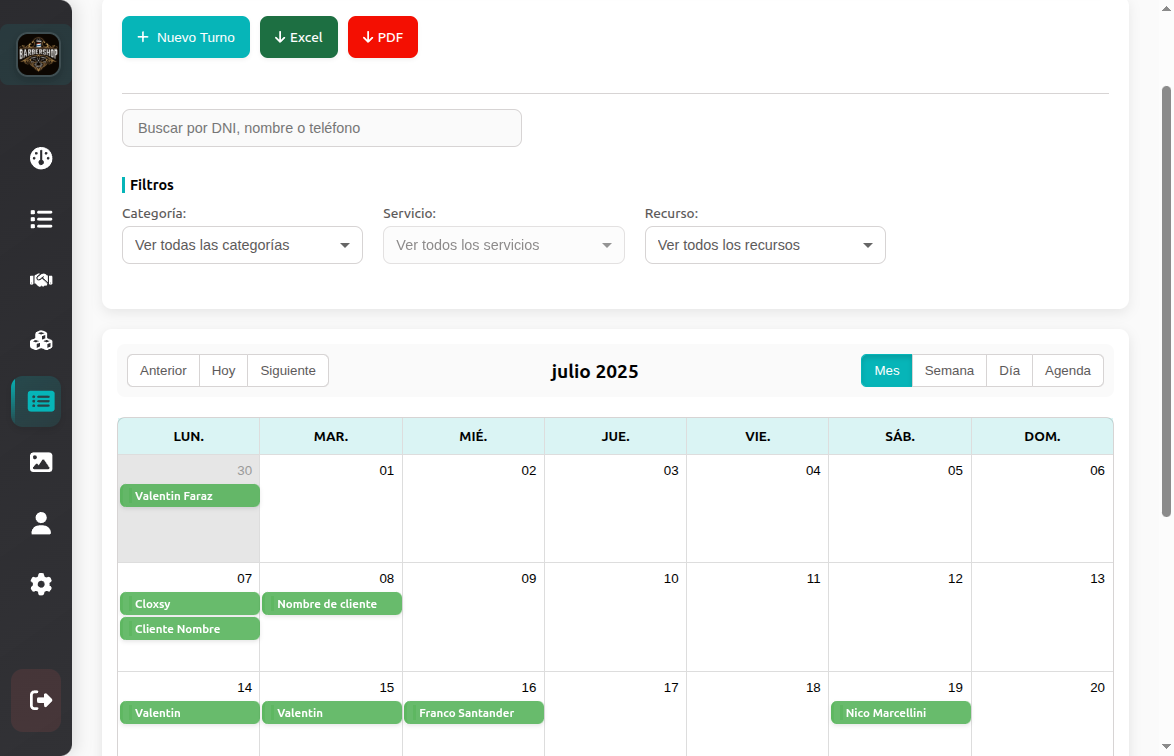Open the handshake icon section
The height and width of the screenshot is (756, 1174).
pos(41,280)
